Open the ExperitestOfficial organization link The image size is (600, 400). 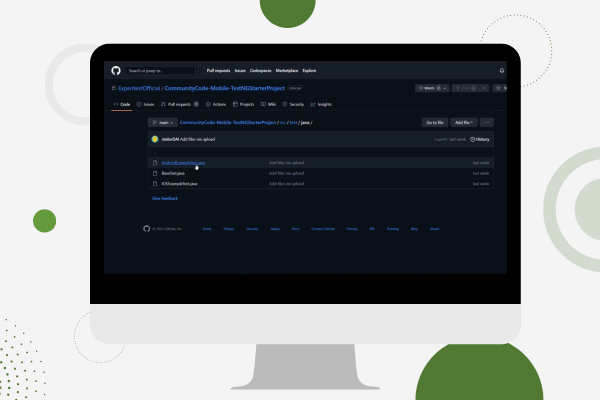point(139,88)
